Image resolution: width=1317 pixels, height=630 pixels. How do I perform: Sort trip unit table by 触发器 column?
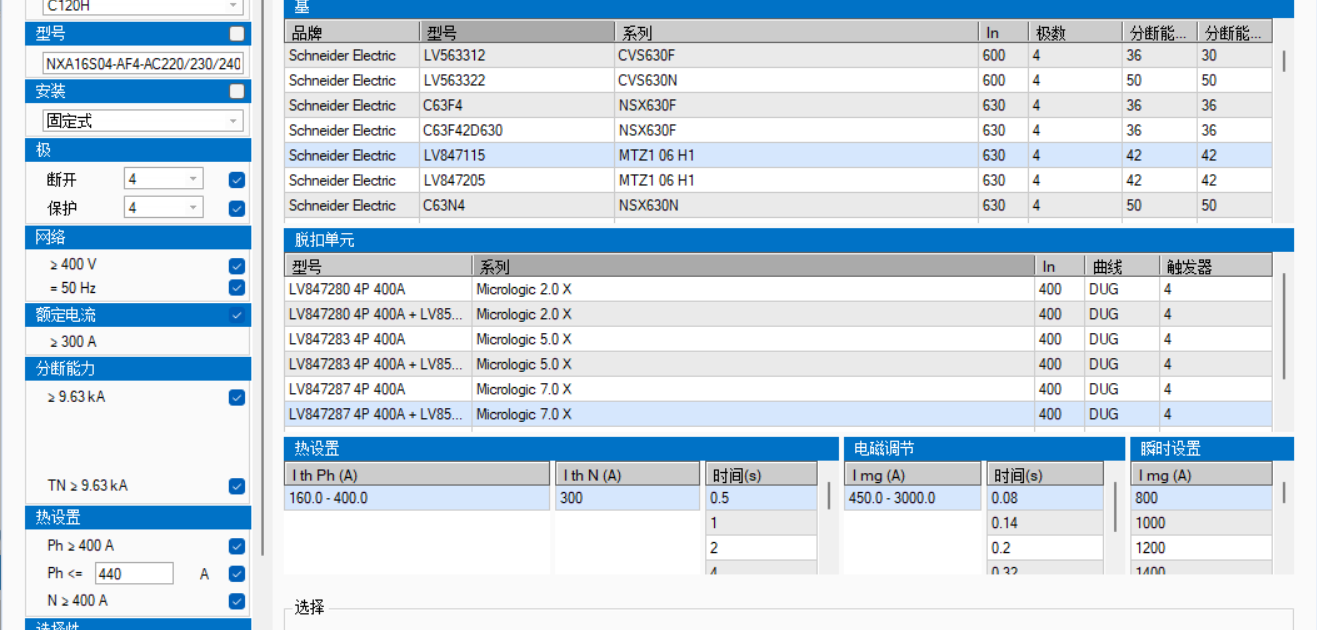click(x=1215, y=267)
